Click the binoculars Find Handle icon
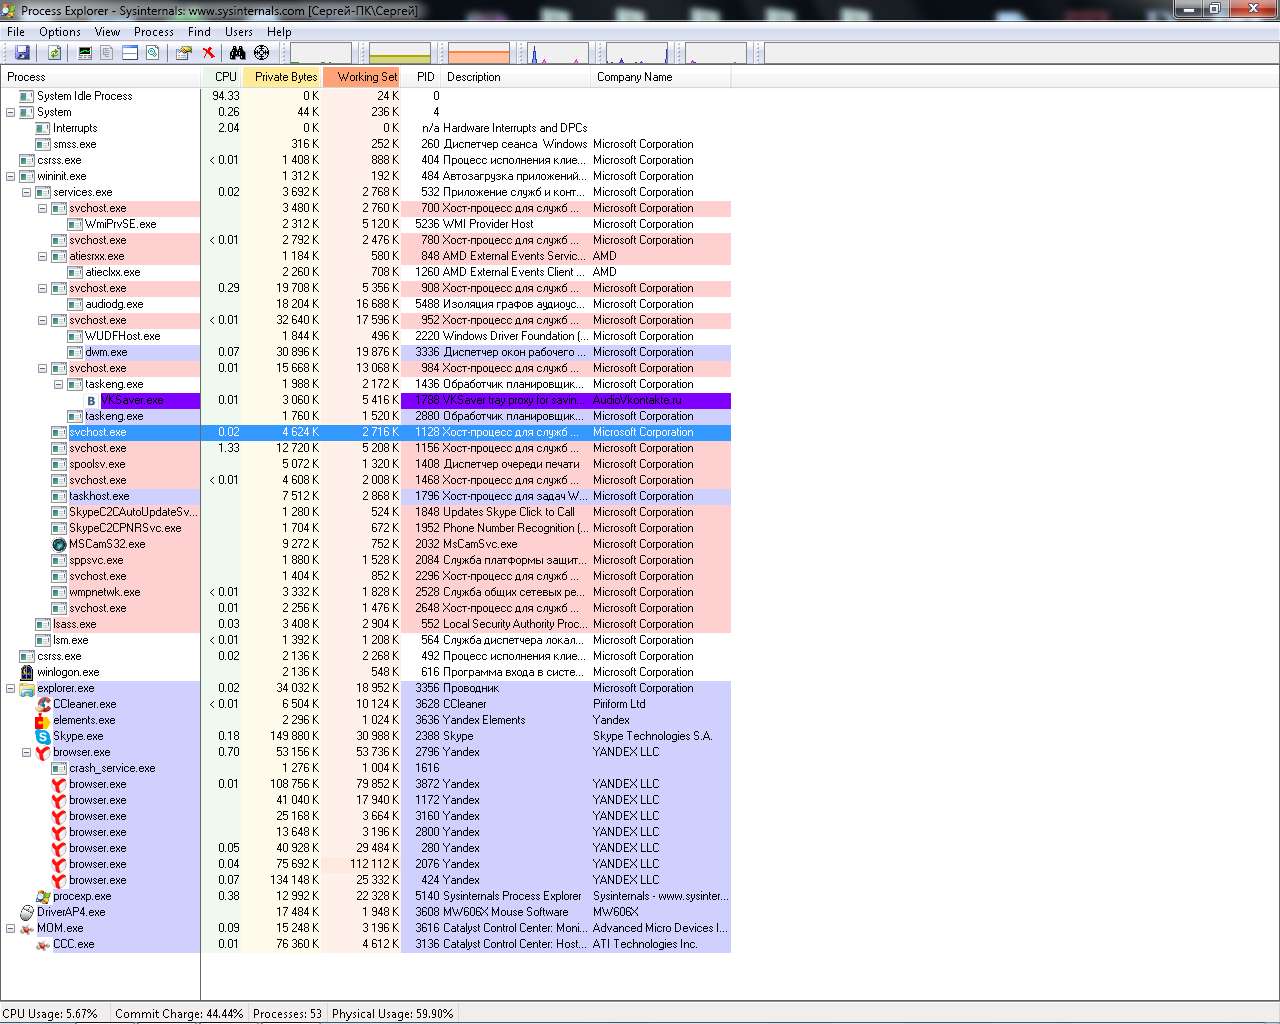Image resolution: width=1280 pixels, height=1024 pixels. (x=237, y=52)
